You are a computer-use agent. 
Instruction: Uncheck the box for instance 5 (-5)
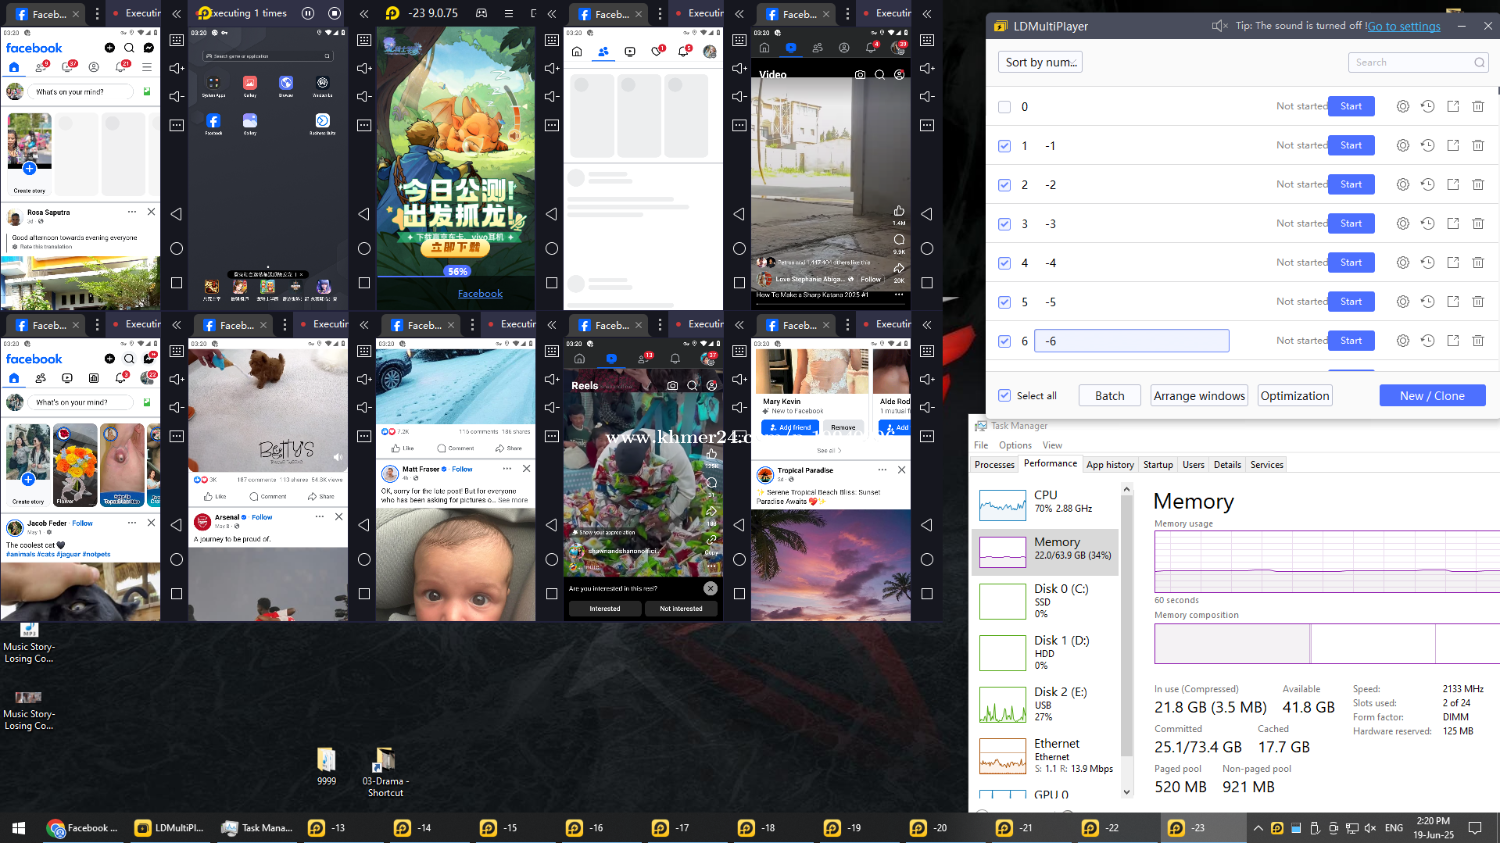(1004, 302)
